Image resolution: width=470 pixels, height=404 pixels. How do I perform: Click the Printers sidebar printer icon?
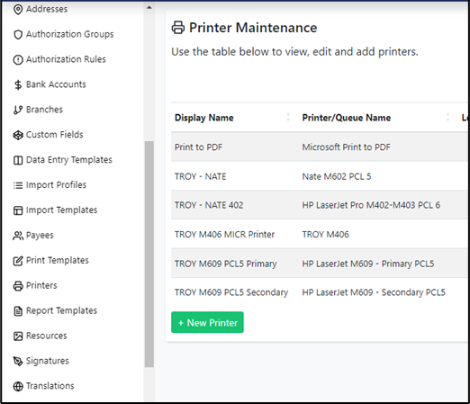tap(18, 286)
